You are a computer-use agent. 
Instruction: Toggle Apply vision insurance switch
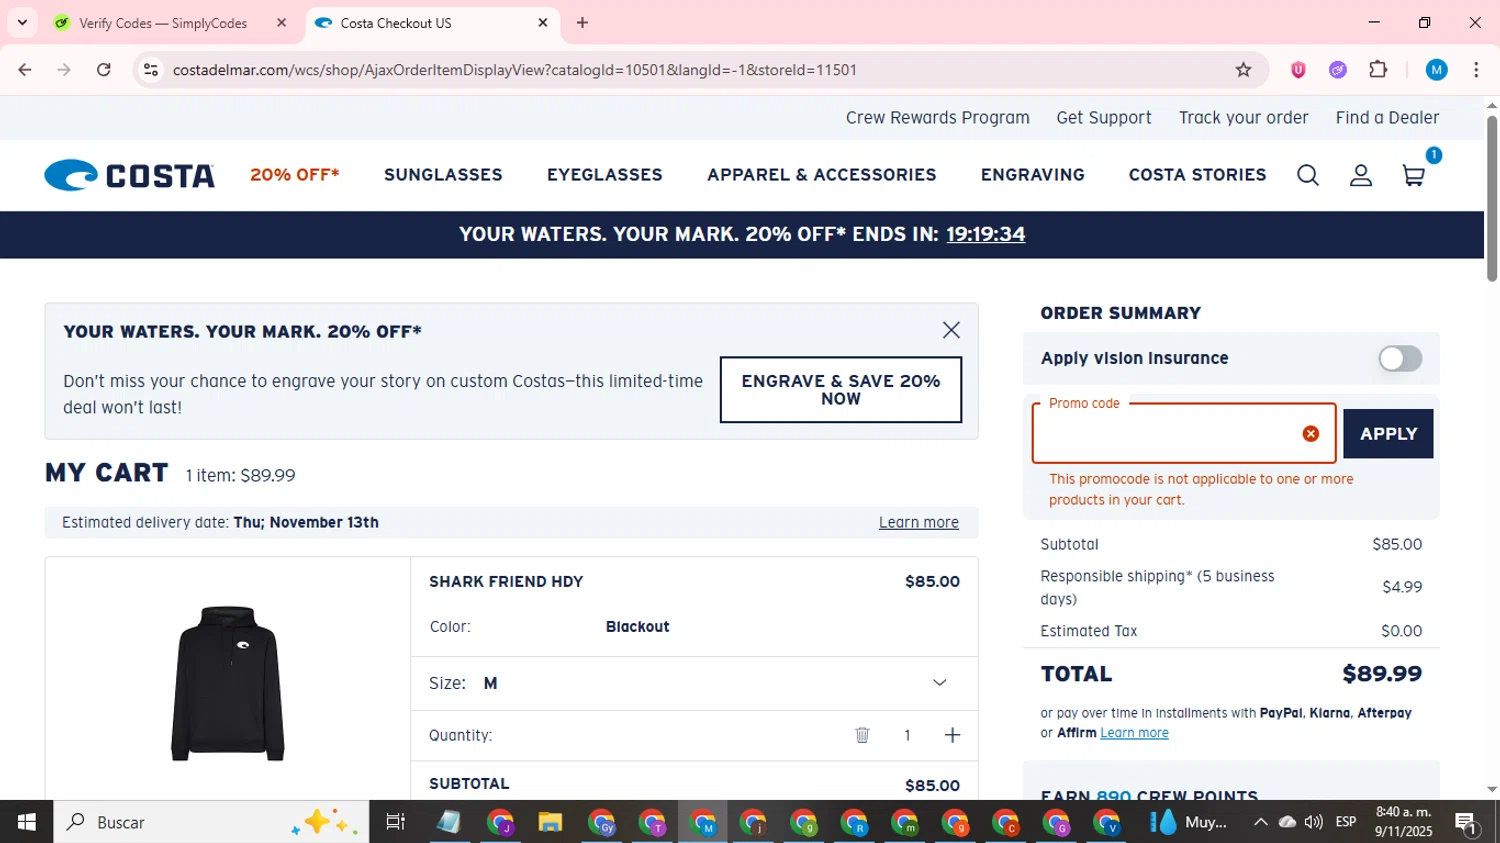1400,358
